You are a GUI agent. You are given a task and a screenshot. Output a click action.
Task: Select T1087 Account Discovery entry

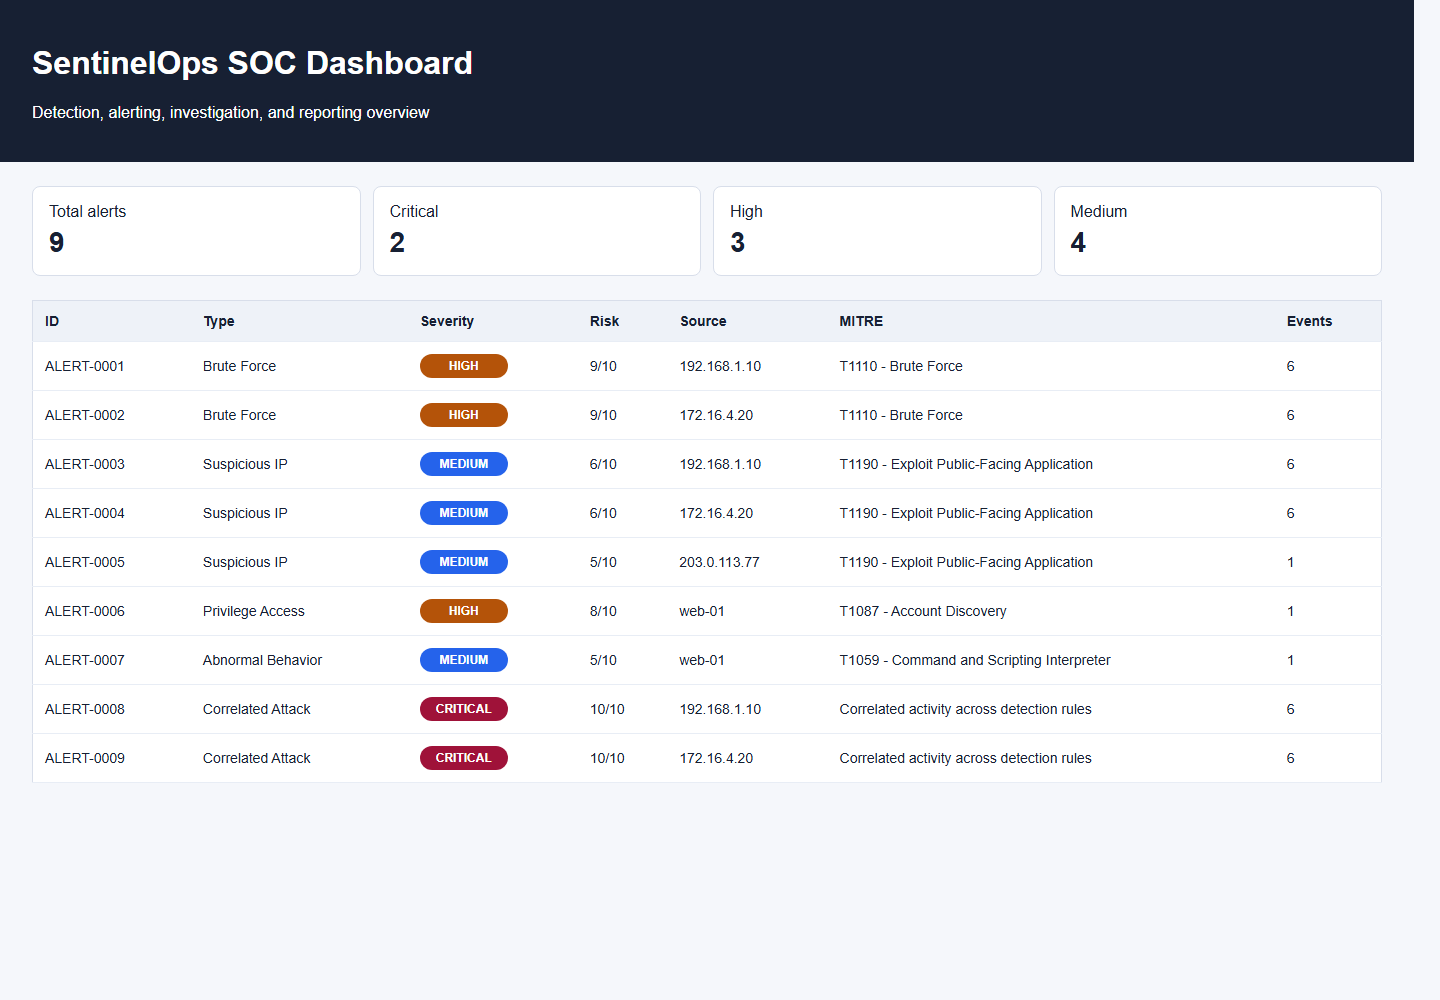point(923,611)
